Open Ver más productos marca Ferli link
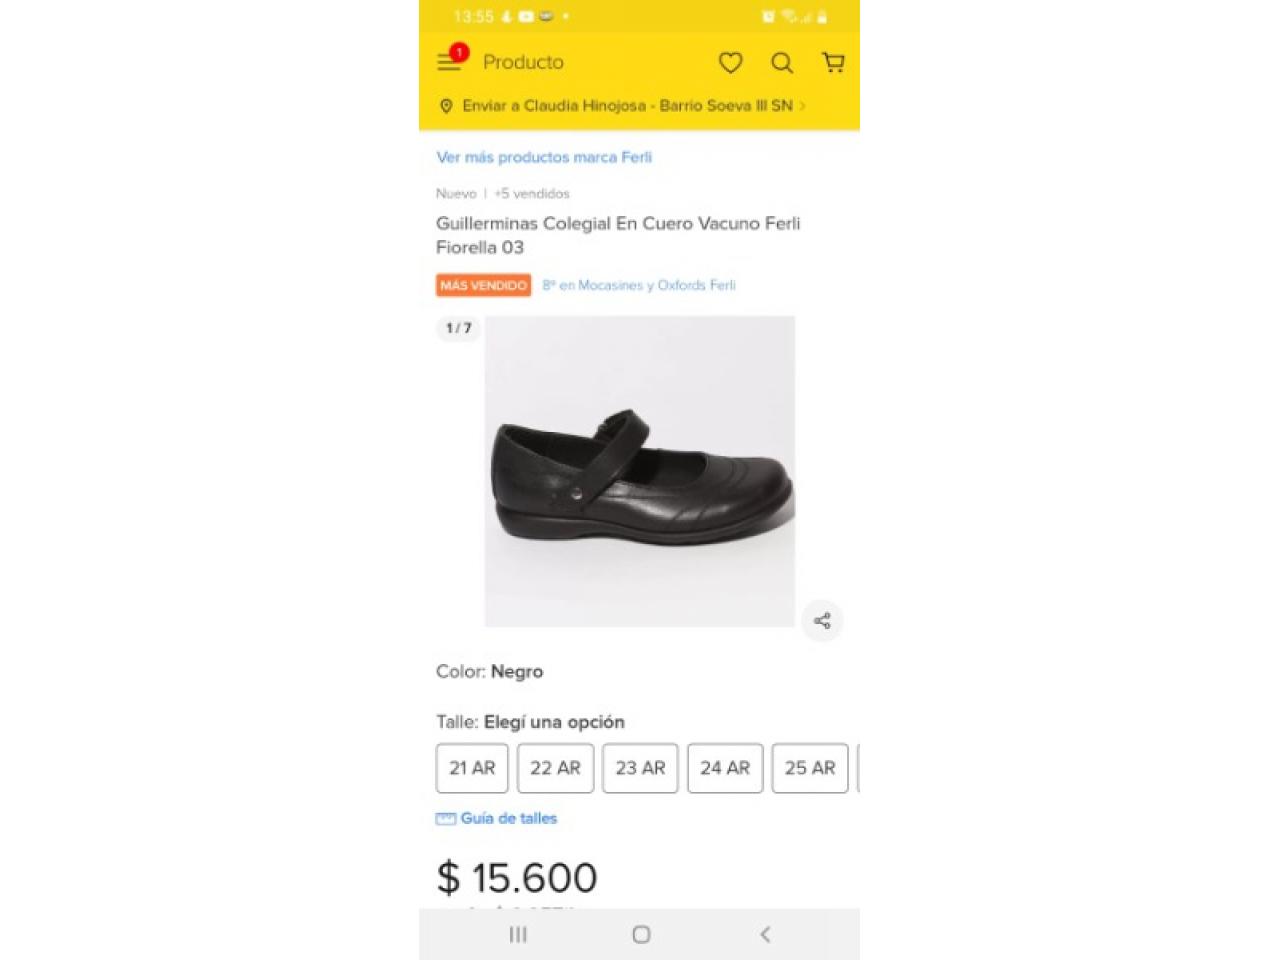The image size is (1280, 960). [544, 157]
